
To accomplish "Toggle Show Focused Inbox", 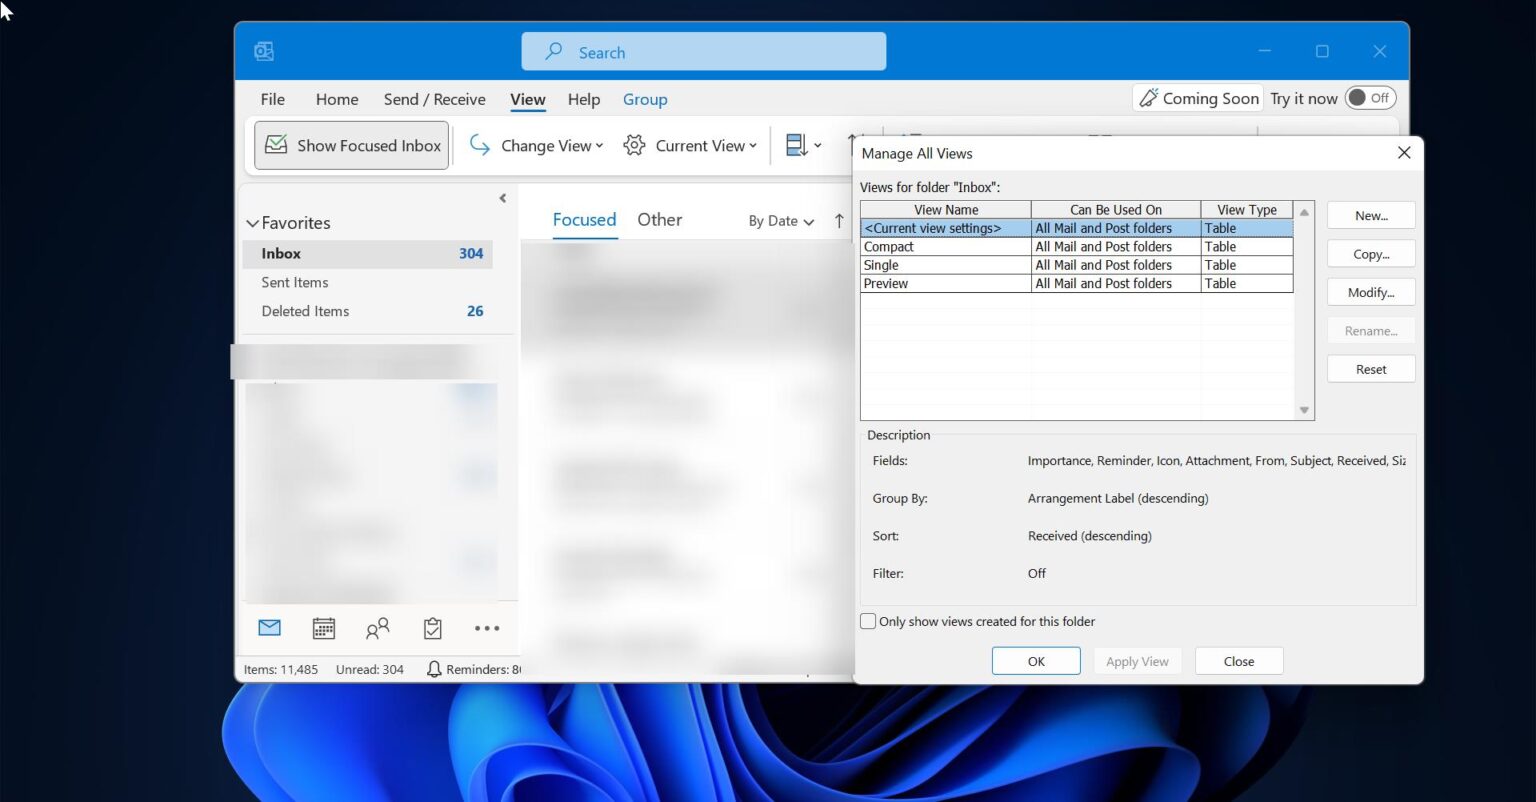I will click(x=351, y=144).
